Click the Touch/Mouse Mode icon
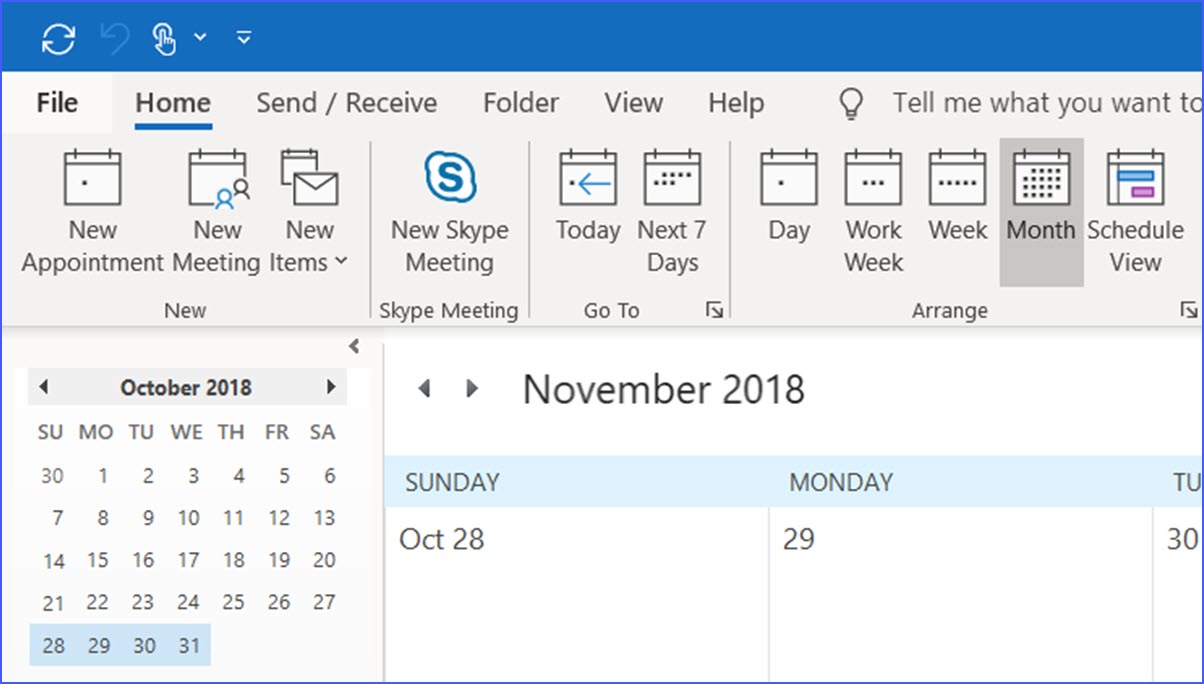Viewport: 1204px width, 684px height. 164,39
